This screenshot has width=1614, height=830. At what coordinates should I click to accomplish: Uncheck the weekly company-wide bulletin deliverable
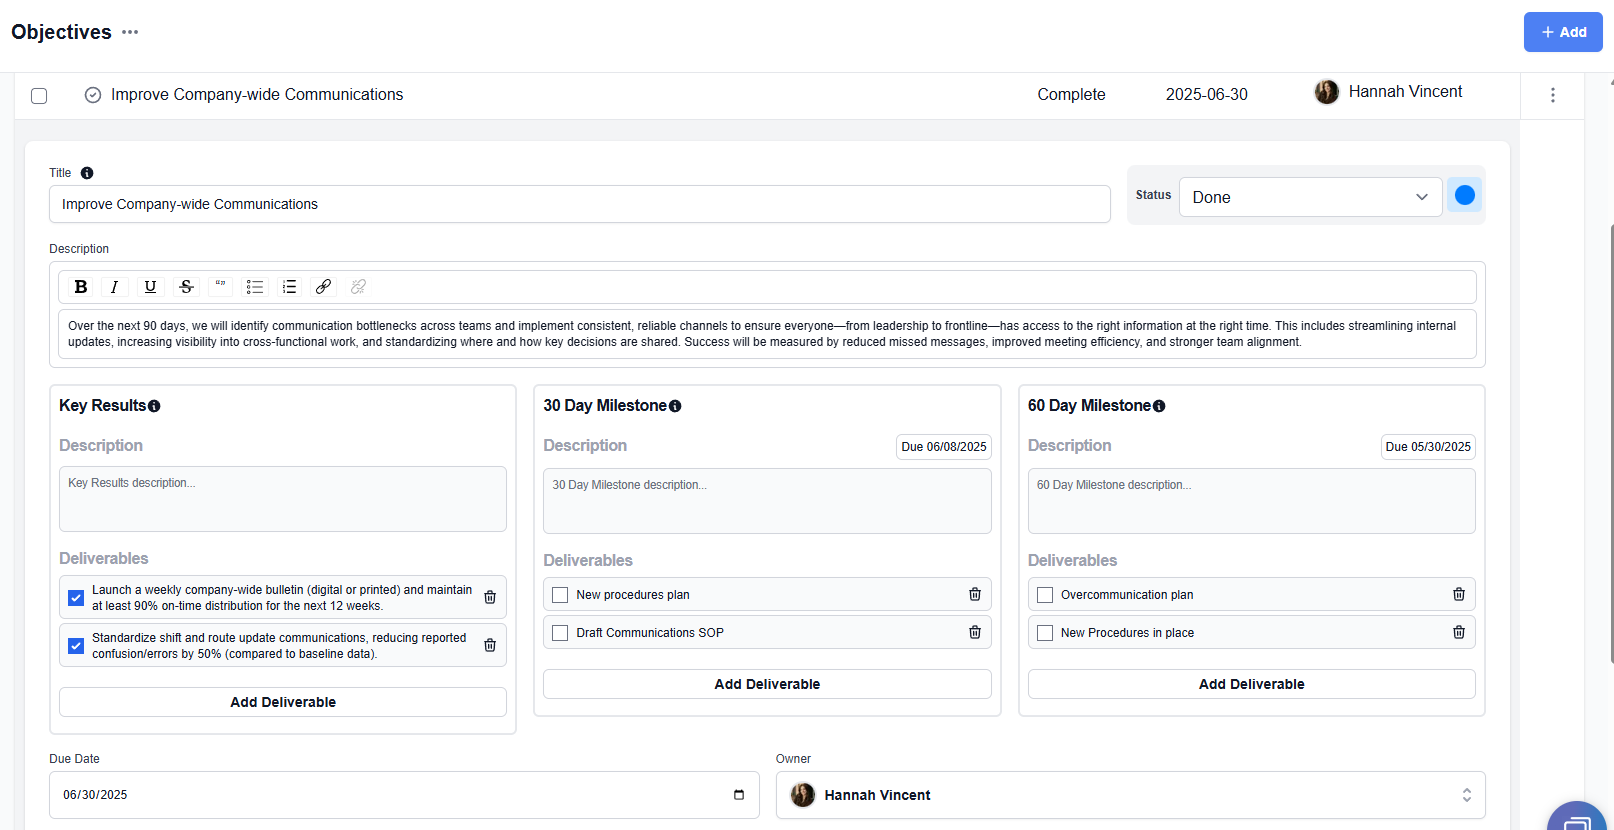click(76, 598)
